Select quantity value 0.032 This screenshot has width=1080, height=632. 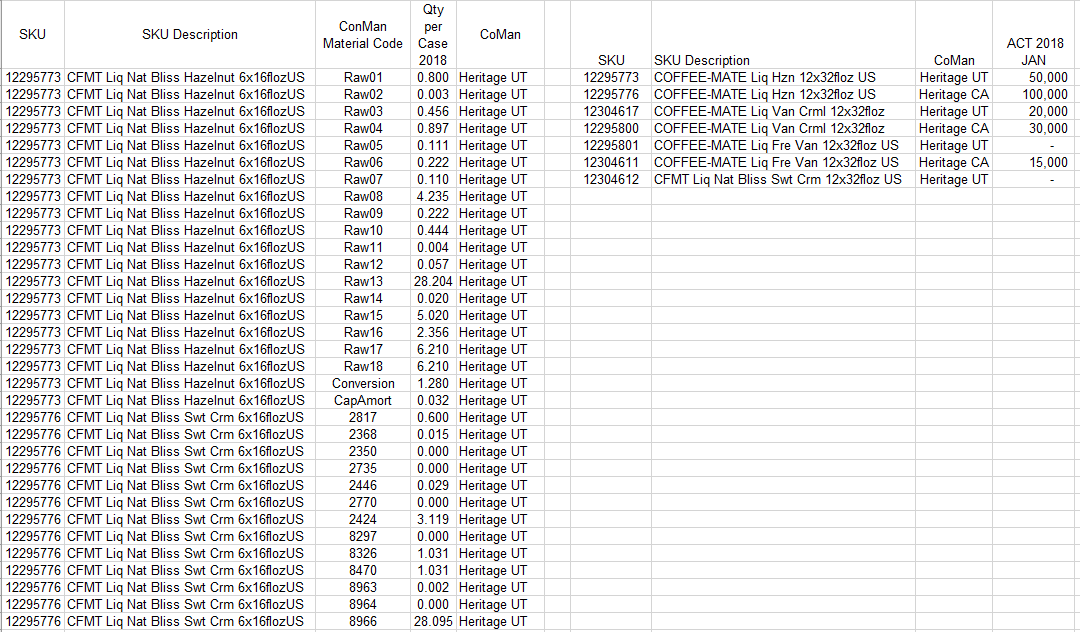433,400
